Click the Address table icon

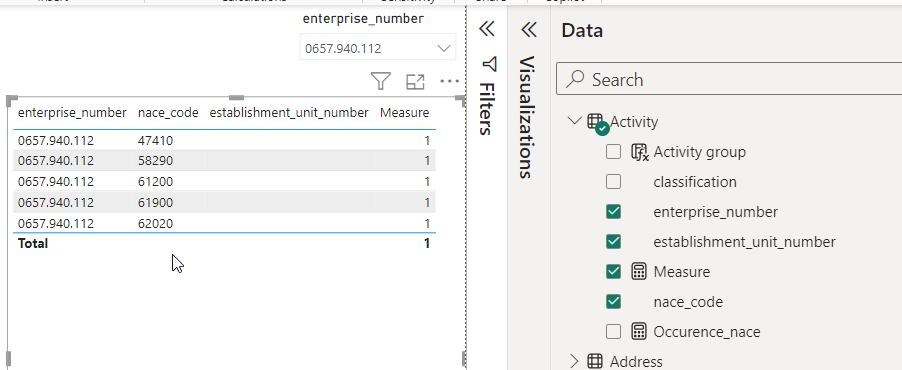coord(595,361)
